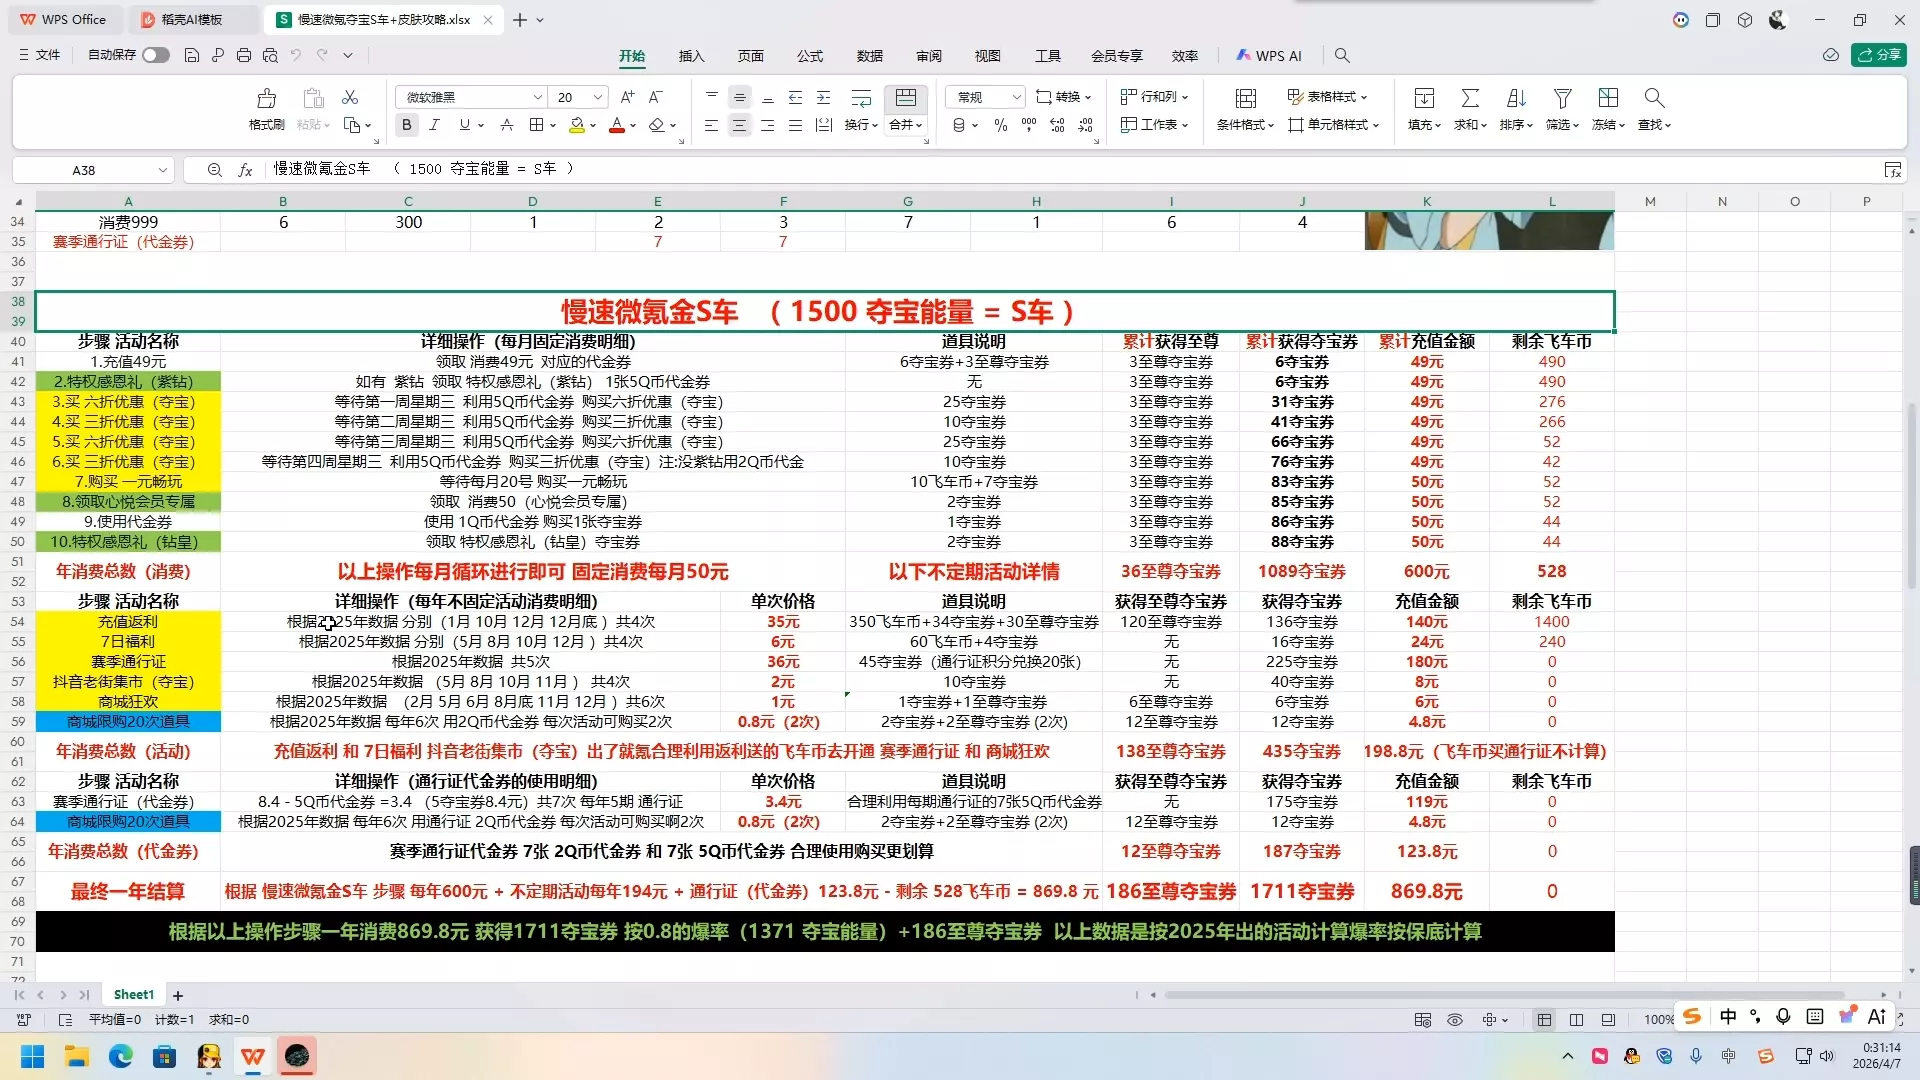Viewport: 1920px width, 1080px height.
Task: Click the Sum (求和) sigma icon
Action: [x=1469, y=98]
